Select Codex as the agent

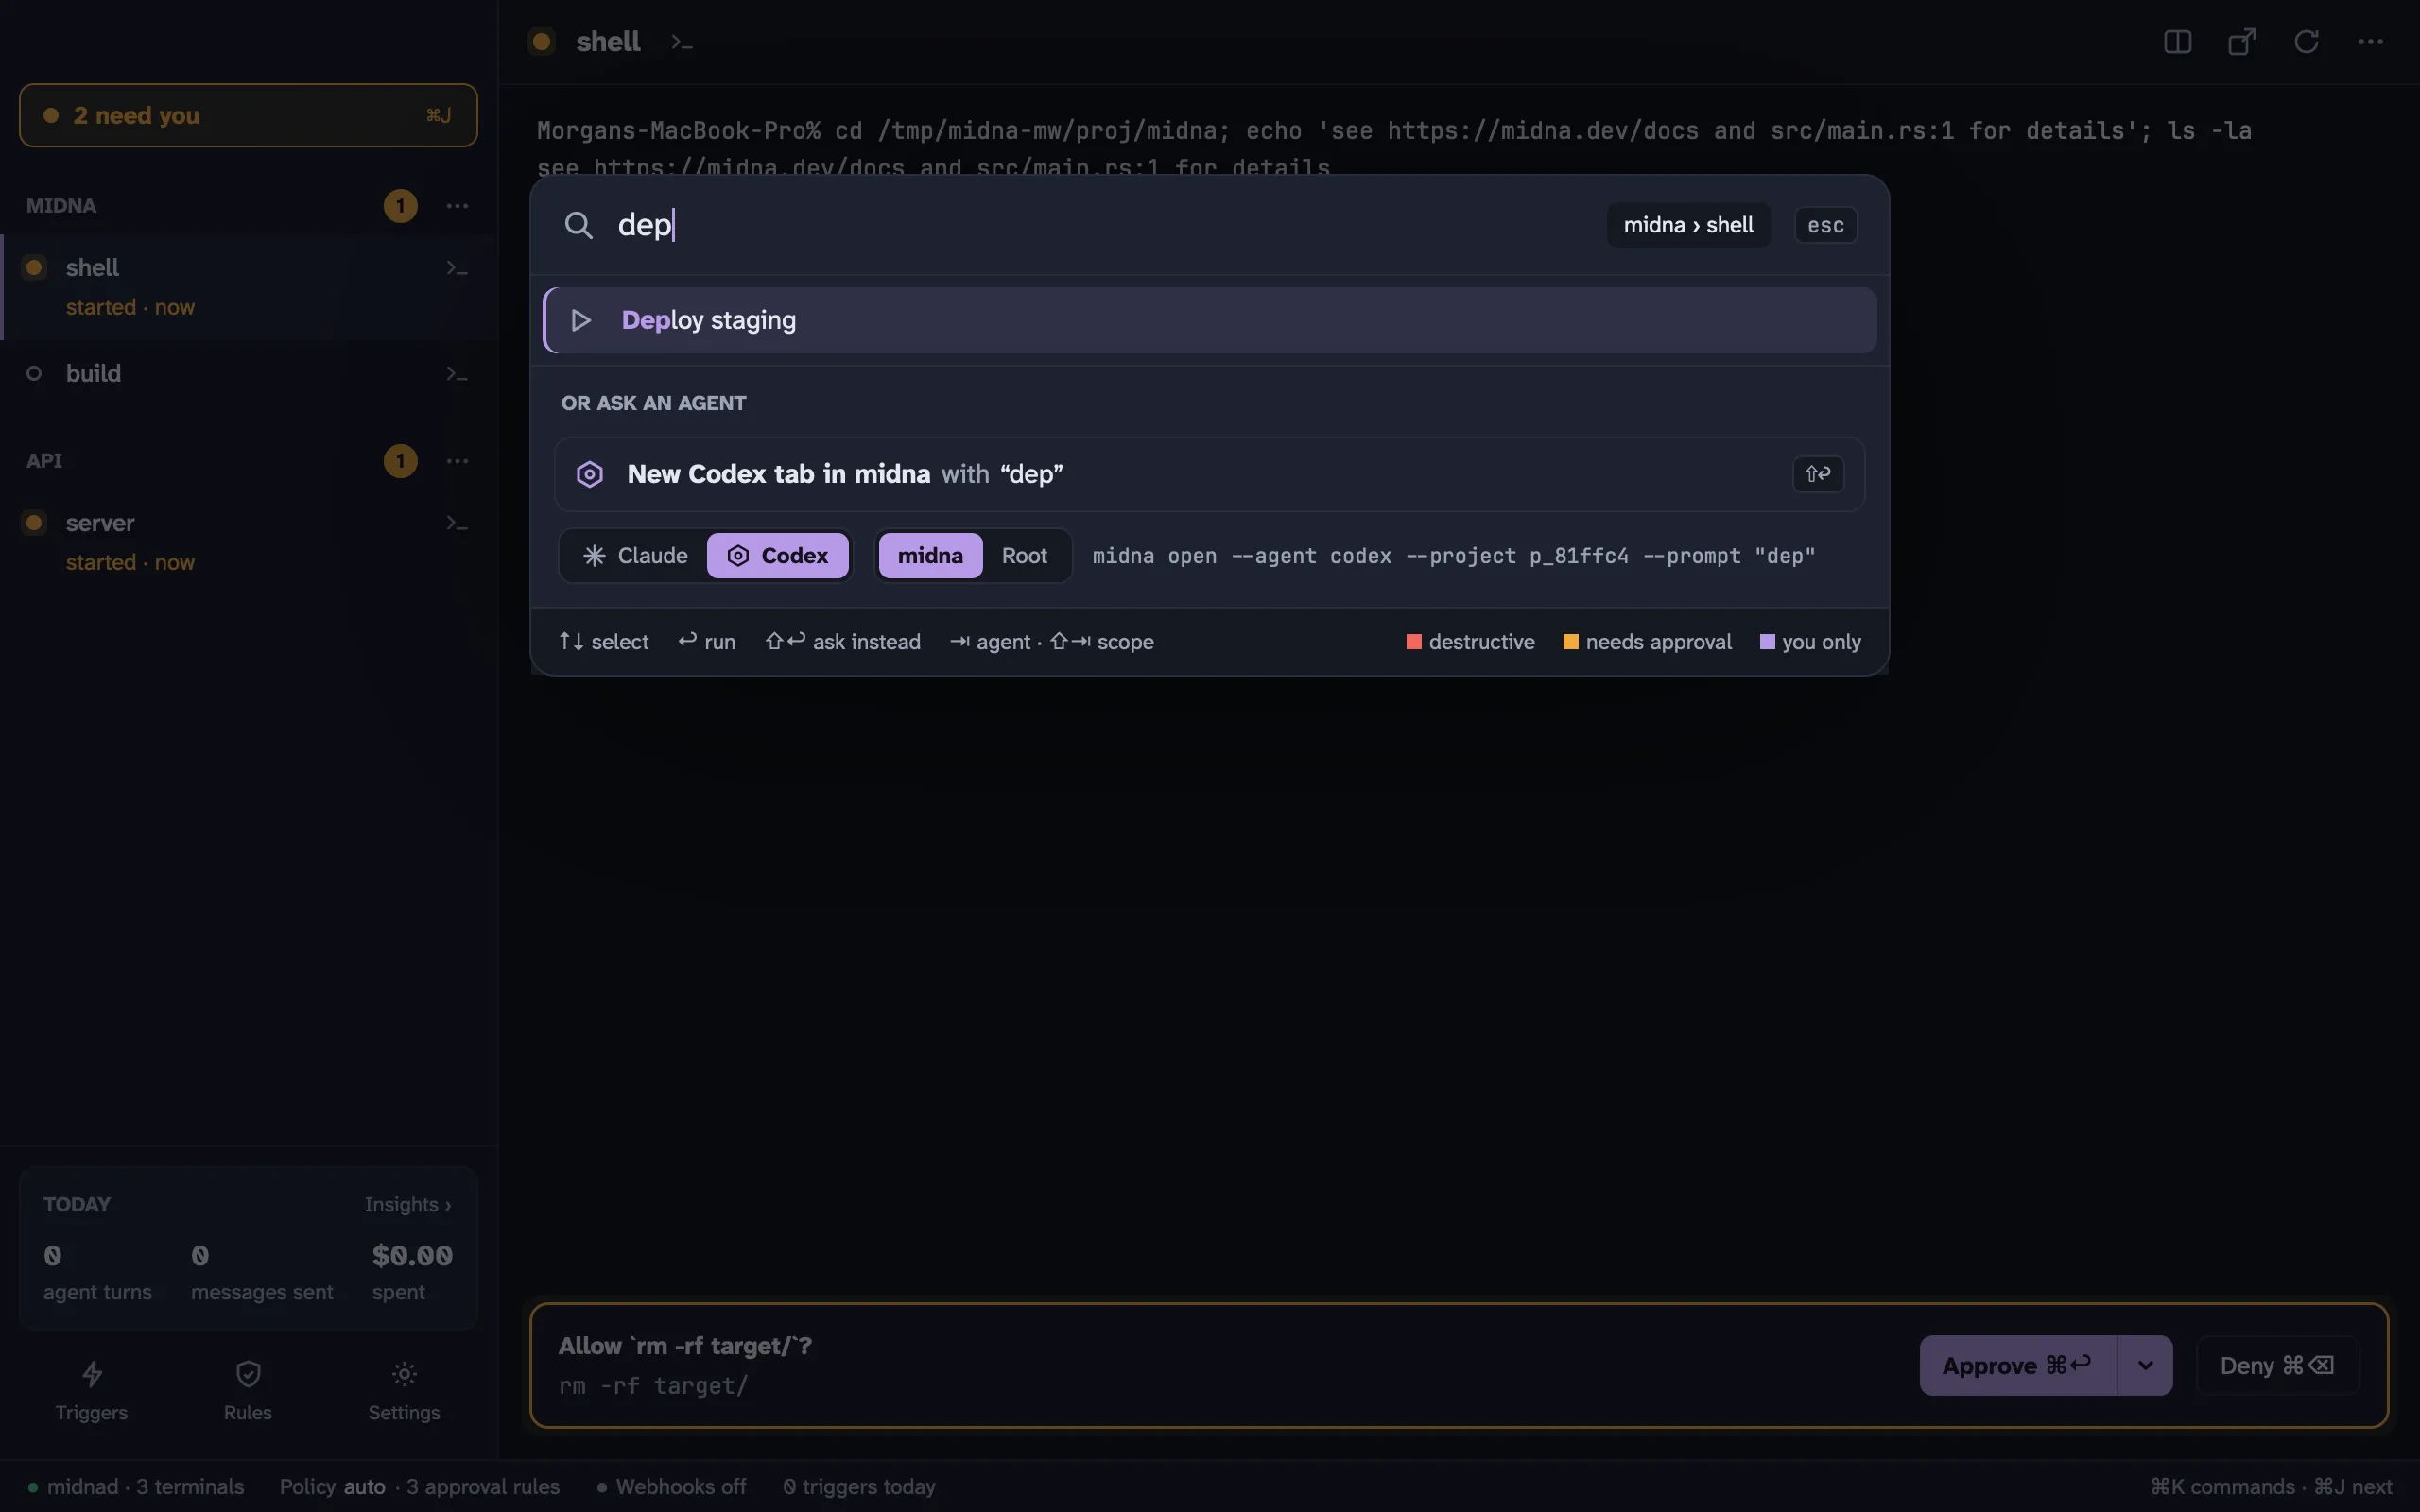(778, 556)
